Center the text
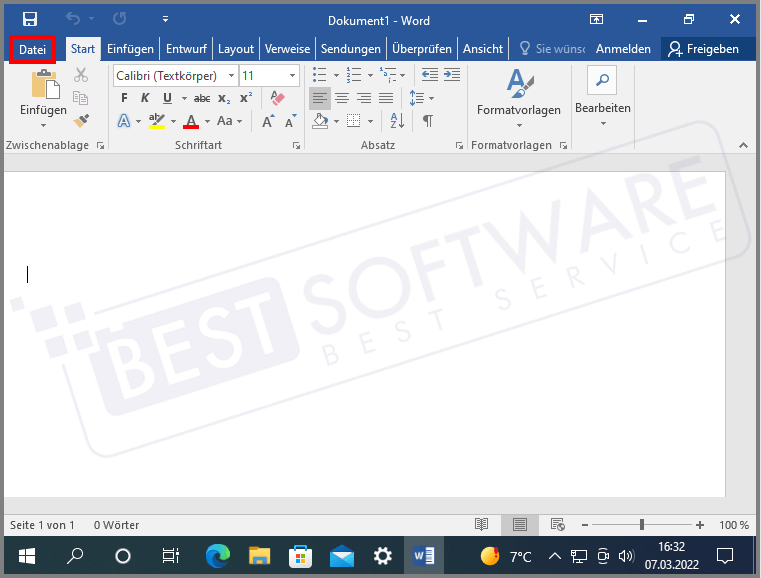 342,98
